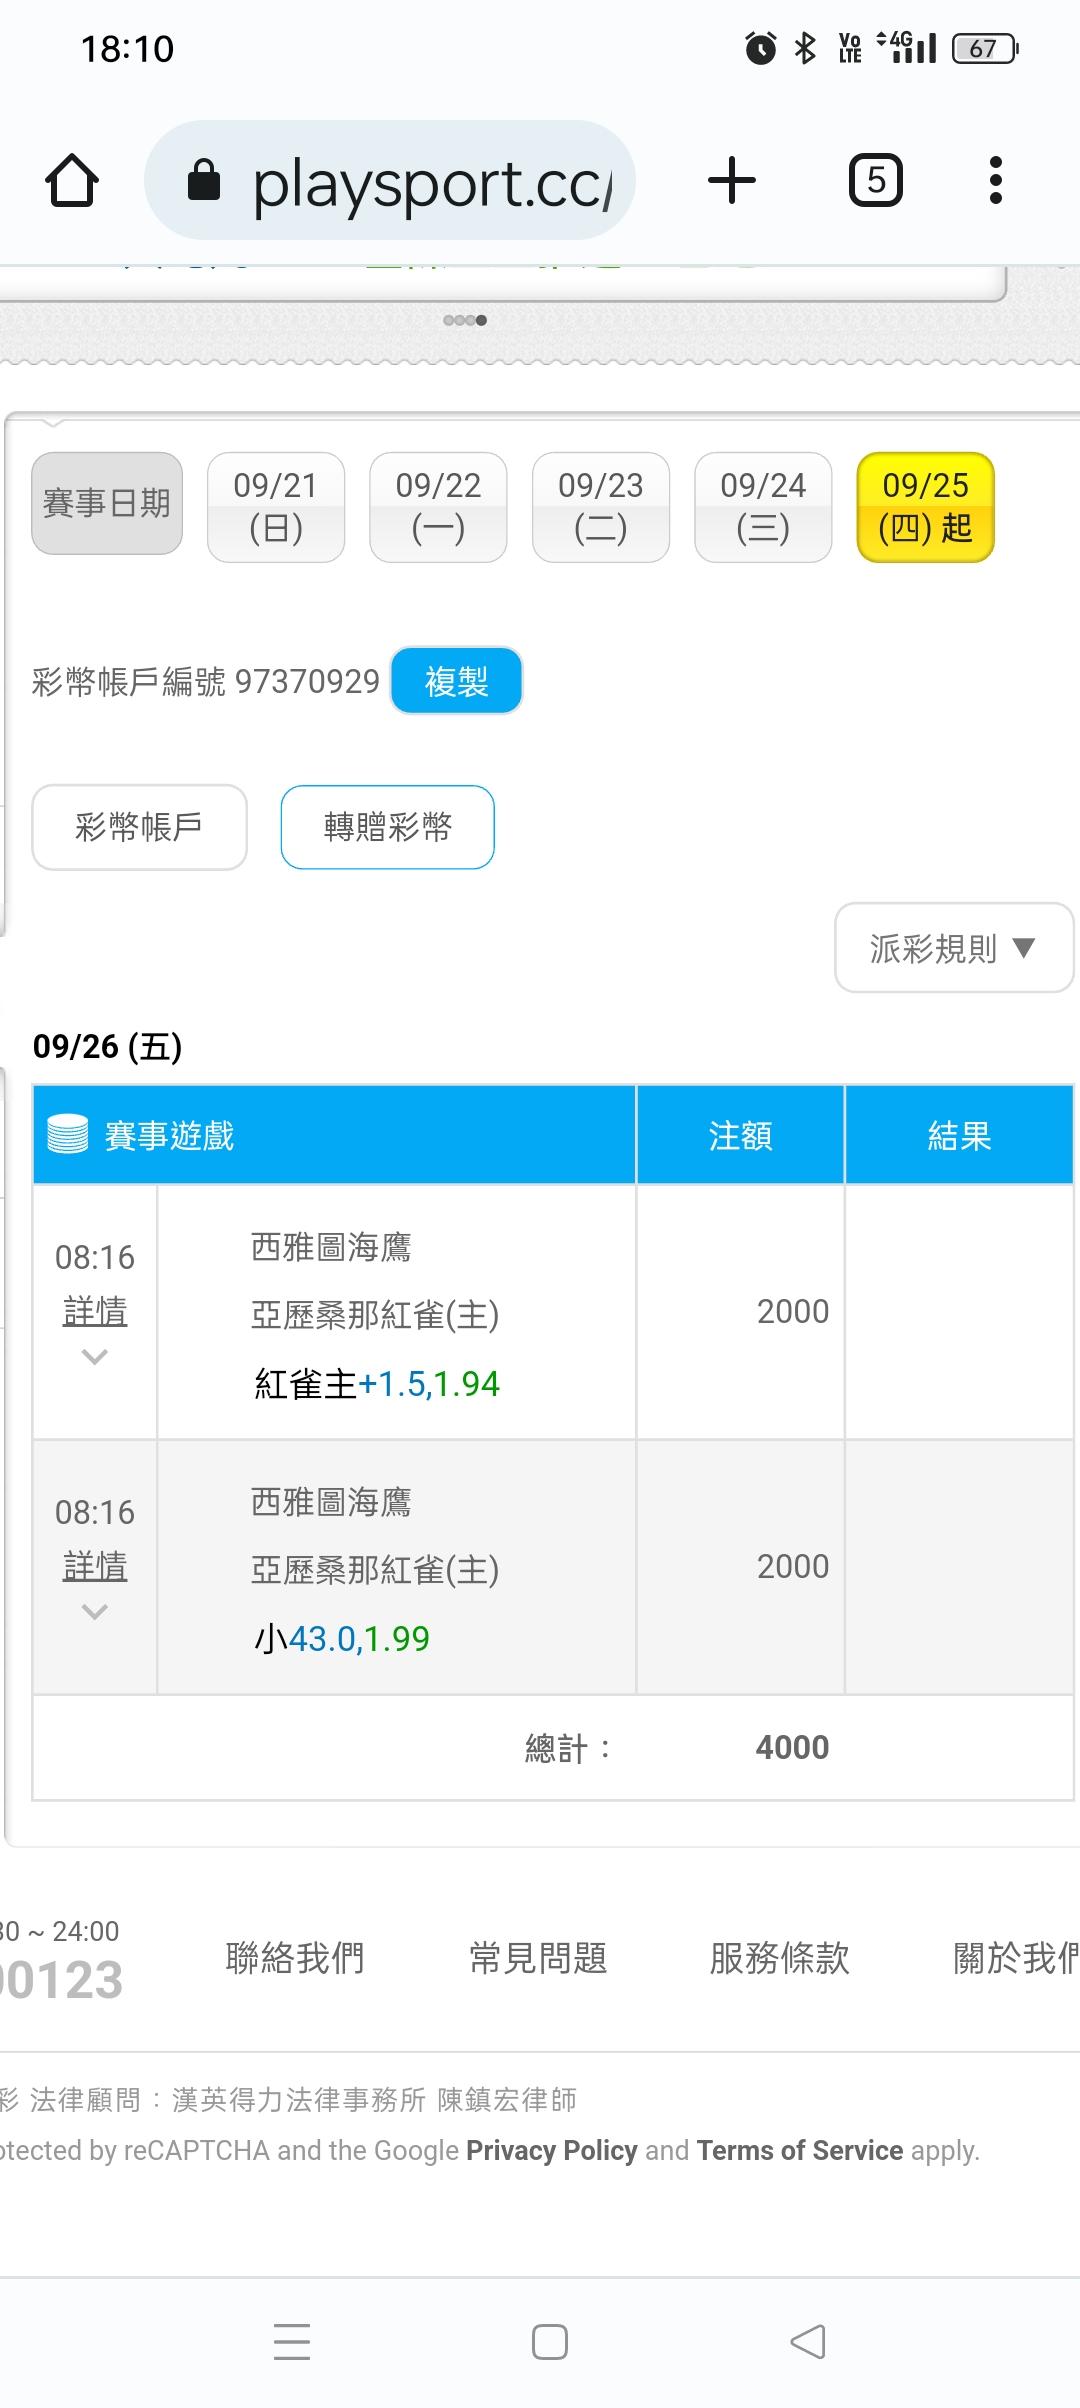The image size is (1080, 2408).
Task: Expand details chevron of second 08:16 bet
Action: tap(95, 1612)
